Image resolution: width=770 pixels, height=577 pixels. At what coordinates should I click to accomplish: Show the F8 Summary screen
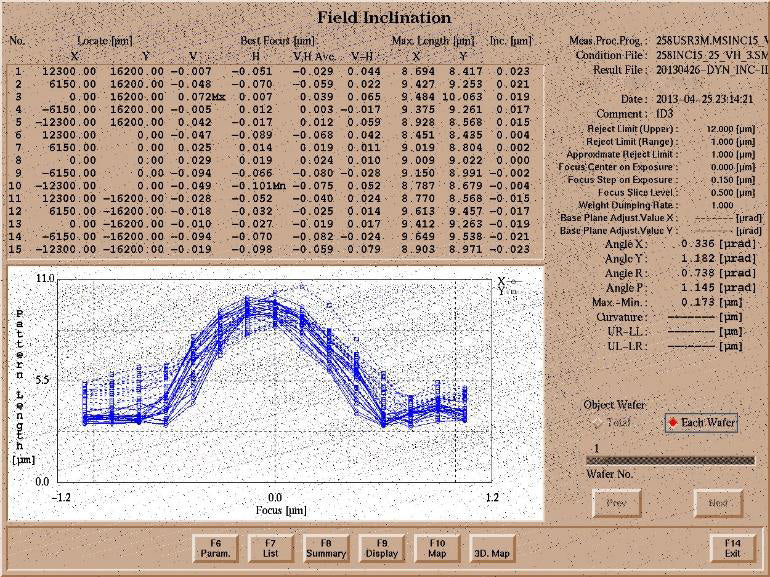[x=326, y=547]
